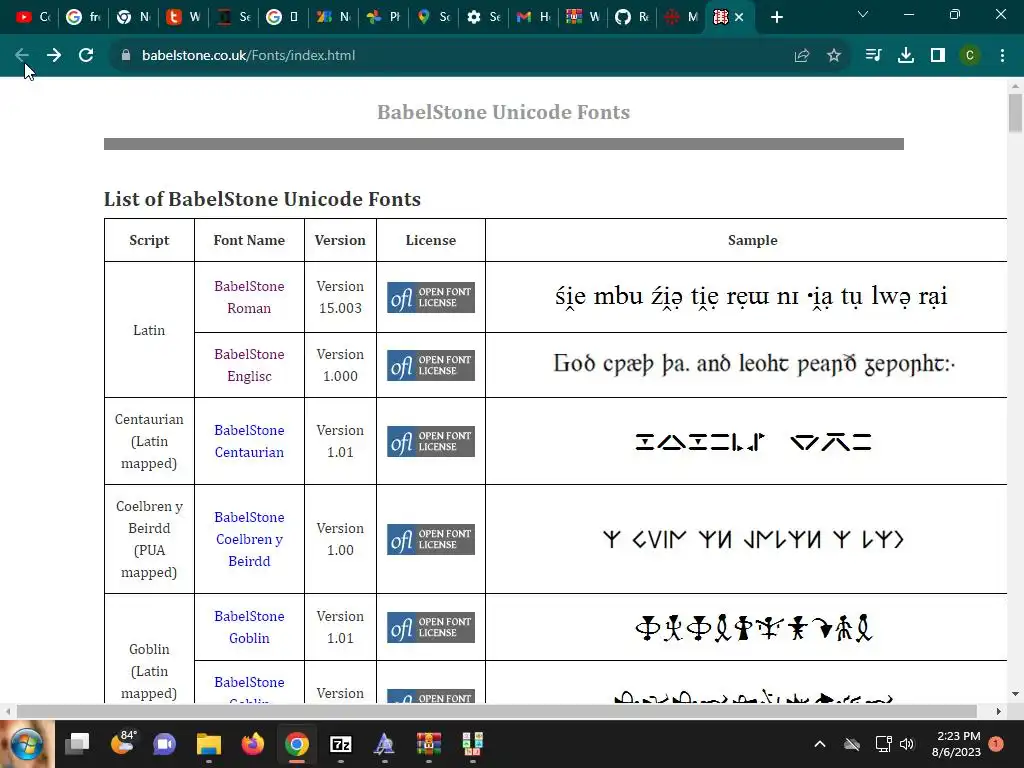Open a new tab with plus button
This screenshot has width=1024, height=768.
coord(776,18)
